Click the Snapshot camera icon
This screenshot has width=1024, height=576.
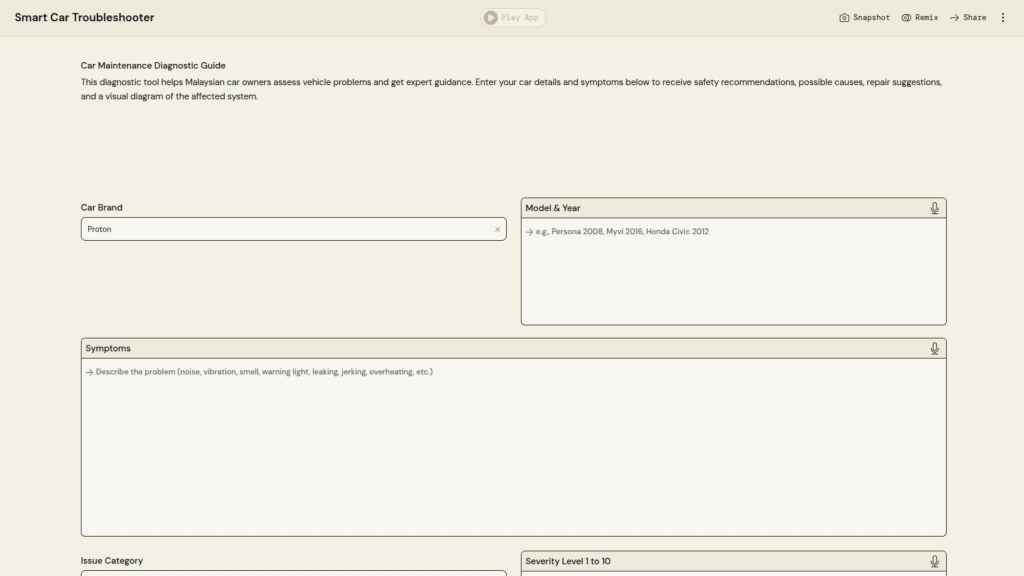pyautogui.click(x=844, y=17)
